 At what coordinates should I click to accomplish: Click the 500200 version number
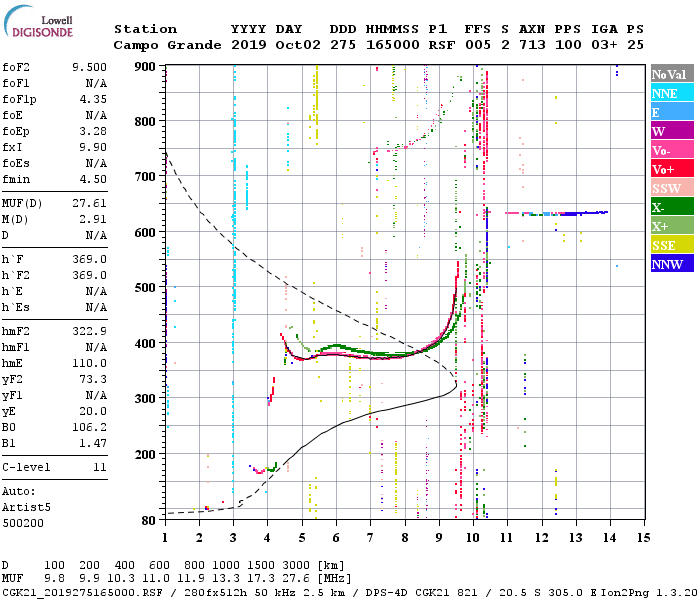tap(23, 523)
